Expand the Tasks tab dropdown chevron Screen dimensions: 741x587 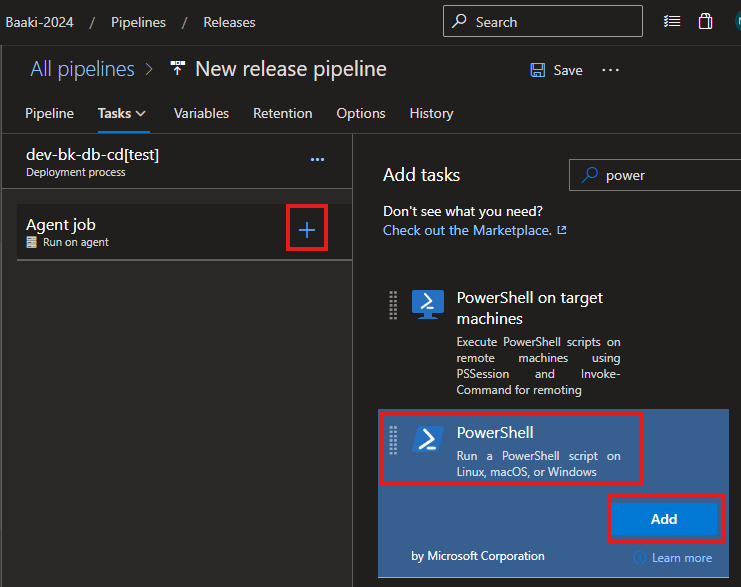pyautogui.click(x=141, y=114)
